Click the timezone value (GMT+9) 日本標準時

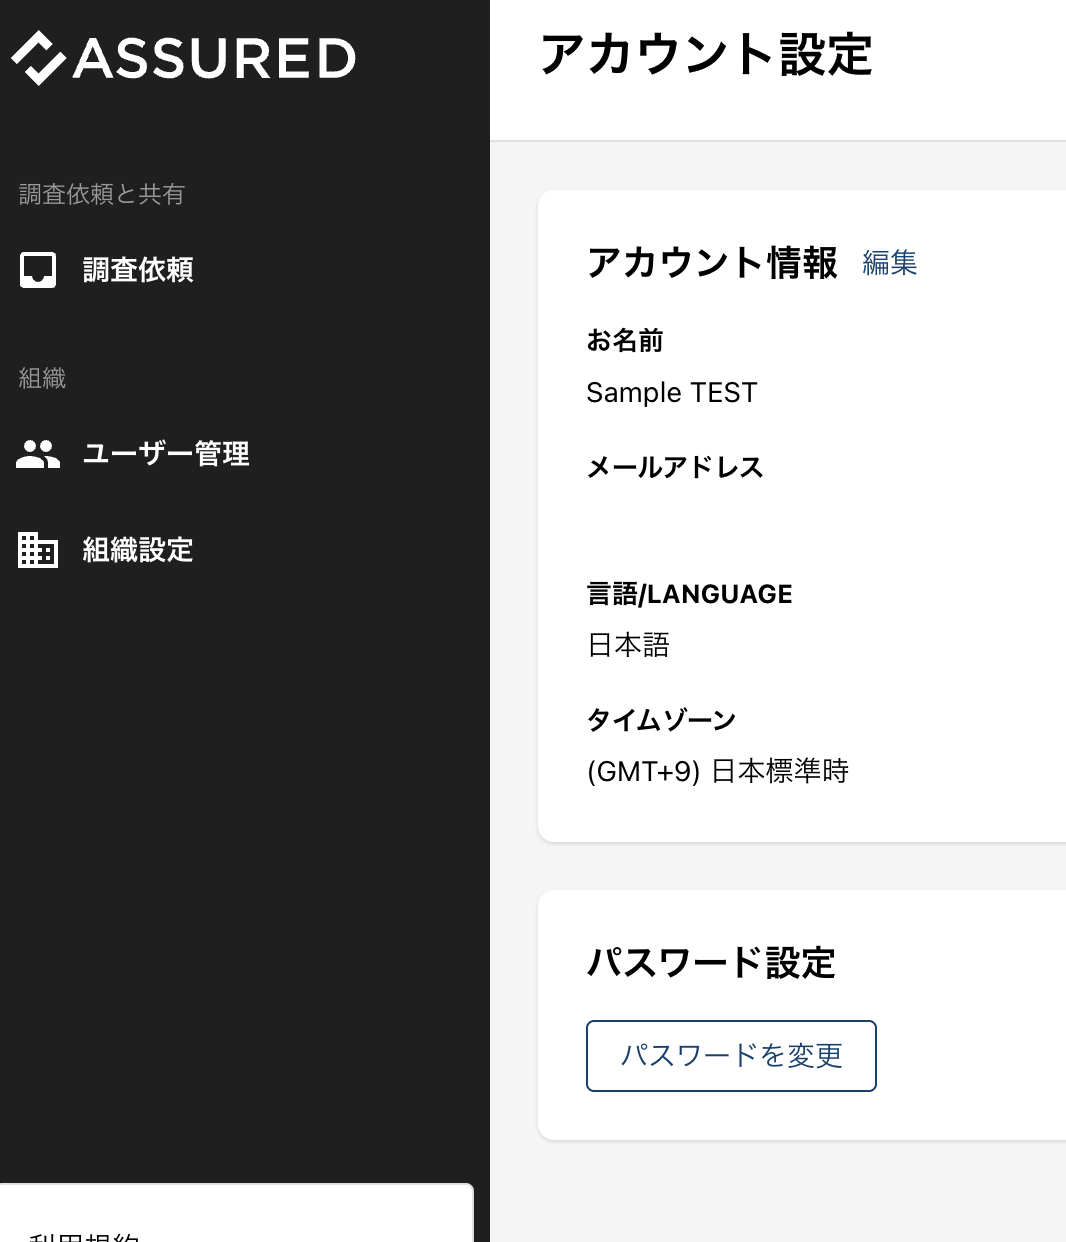pyautogui.click(x=718, y=771)
